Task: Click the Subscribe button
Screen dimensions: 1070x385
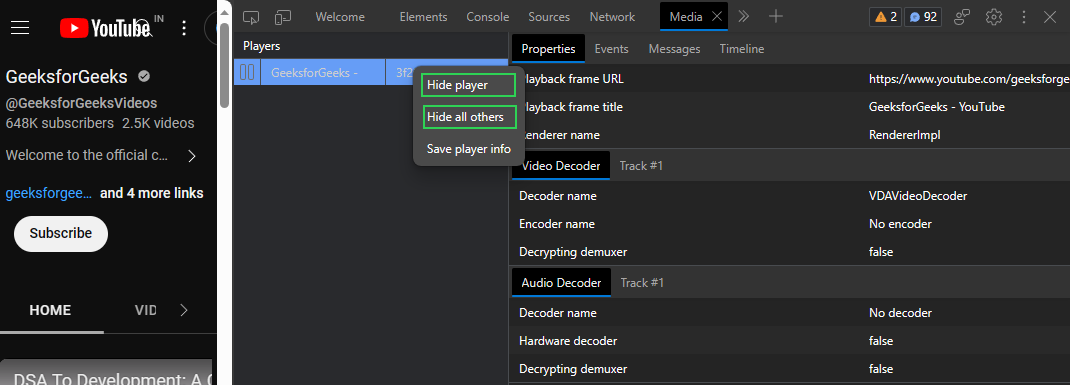Action: [61, 233]
